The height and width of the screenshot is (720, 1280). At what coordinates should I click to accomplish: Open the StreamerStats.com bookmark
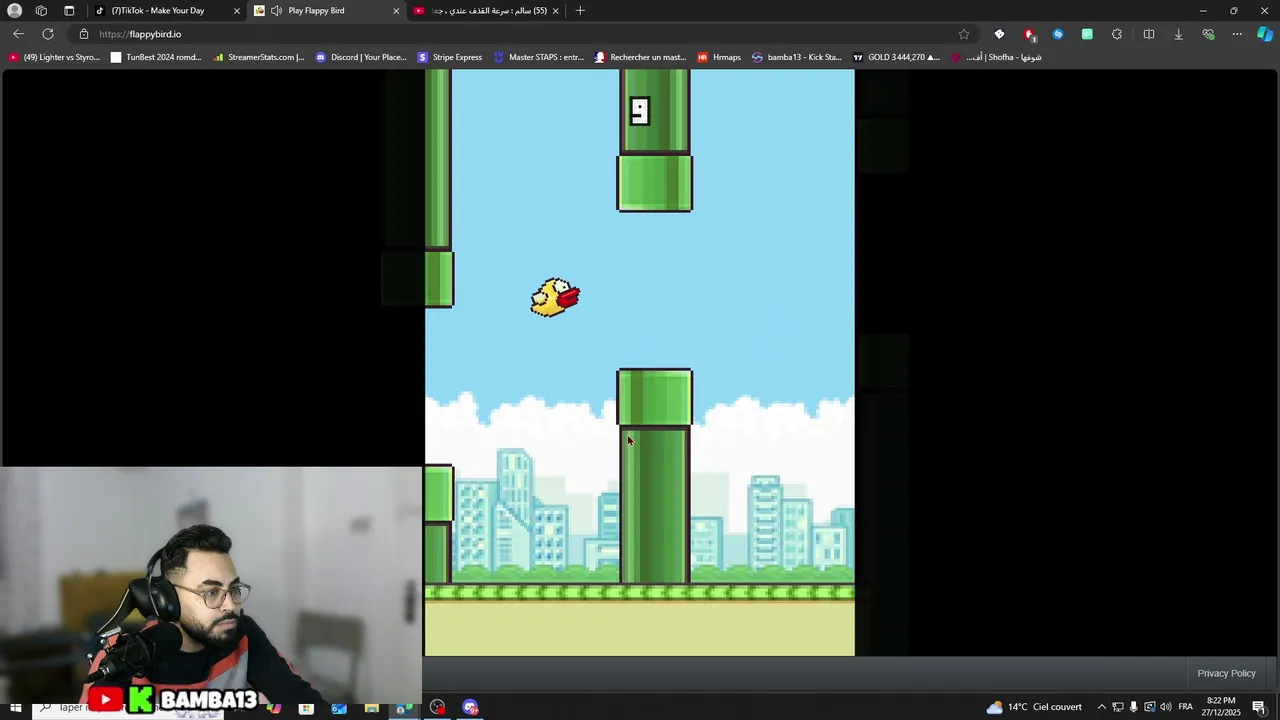click(x=259, y=57)
